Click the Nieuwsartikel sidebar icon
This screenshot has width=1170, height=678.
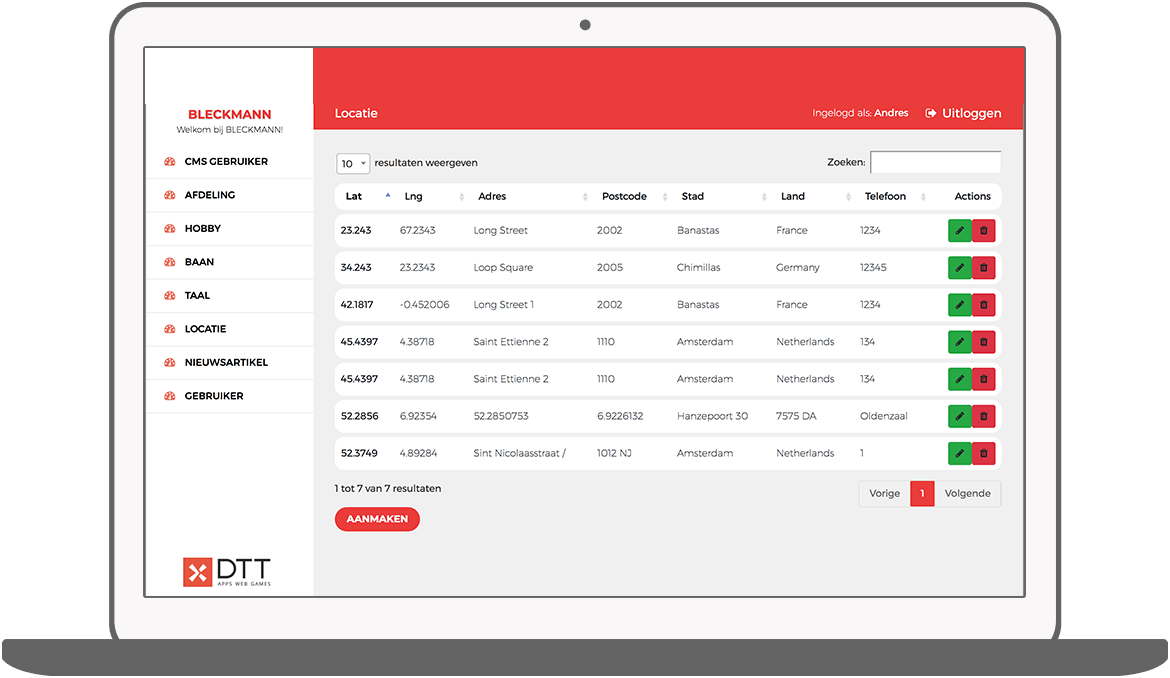[x=169, y=362]
